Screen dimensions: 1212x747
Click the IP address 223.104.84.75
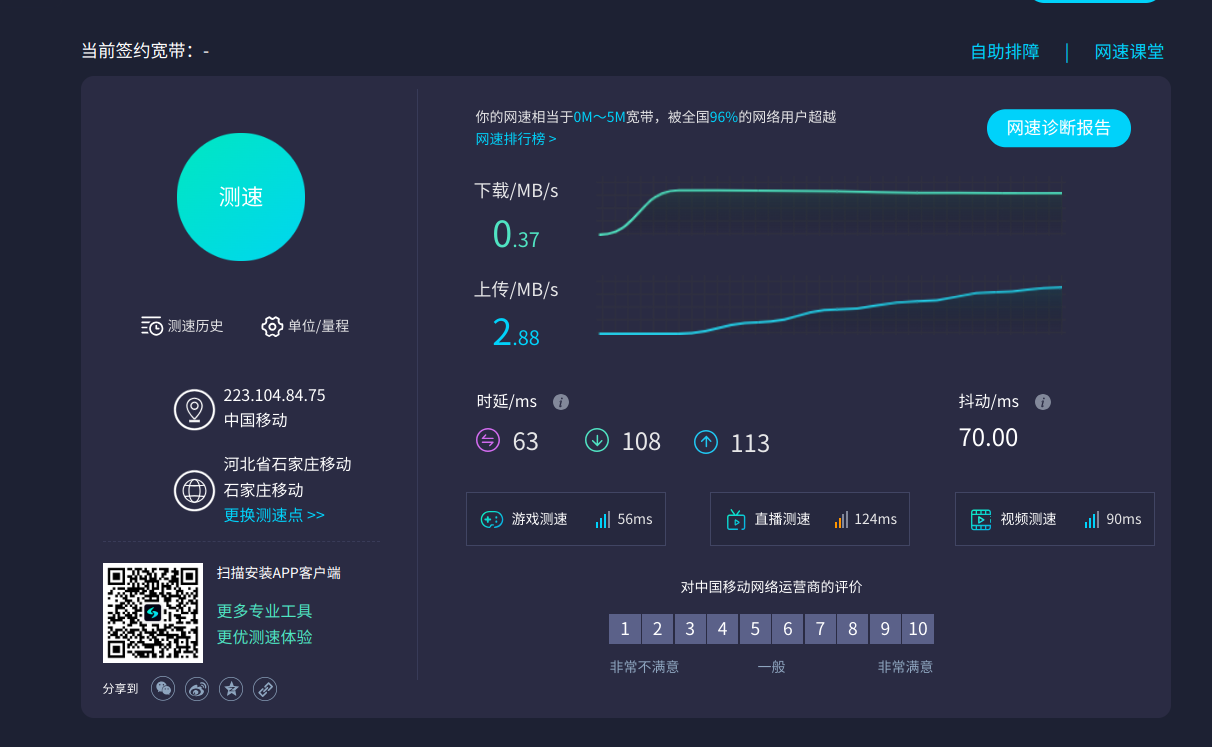(x=275, y=395)
